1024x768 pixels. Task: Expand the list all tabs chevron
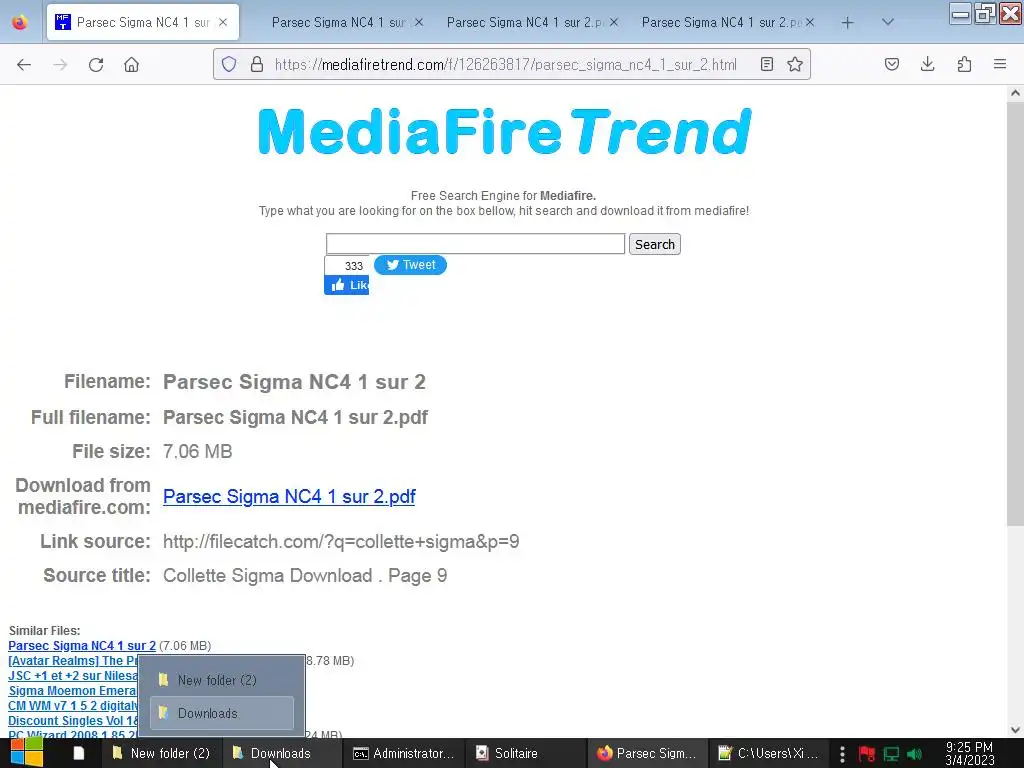(x=888, y=22)
